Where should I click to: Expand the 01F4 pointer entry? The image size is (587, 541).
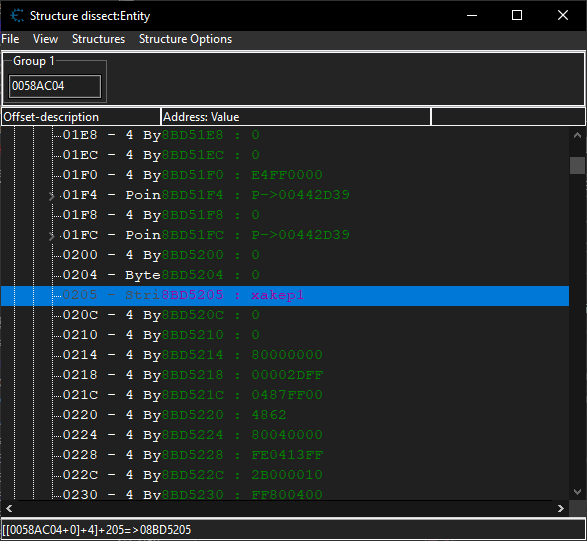[x=52, y=195]
